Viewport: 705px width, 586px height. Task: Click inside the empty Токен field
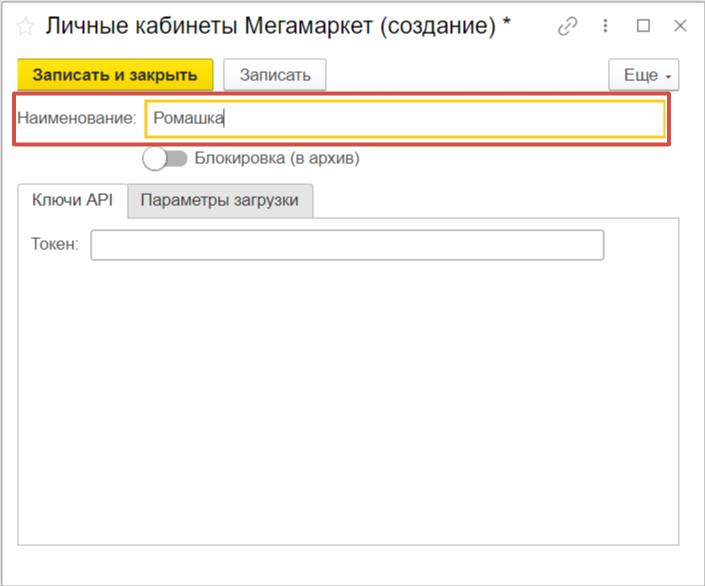tap(347, 245)
